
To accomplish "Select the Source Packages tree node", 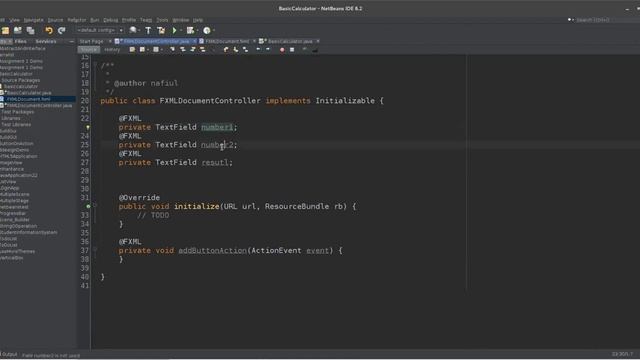I will (20, 80).
